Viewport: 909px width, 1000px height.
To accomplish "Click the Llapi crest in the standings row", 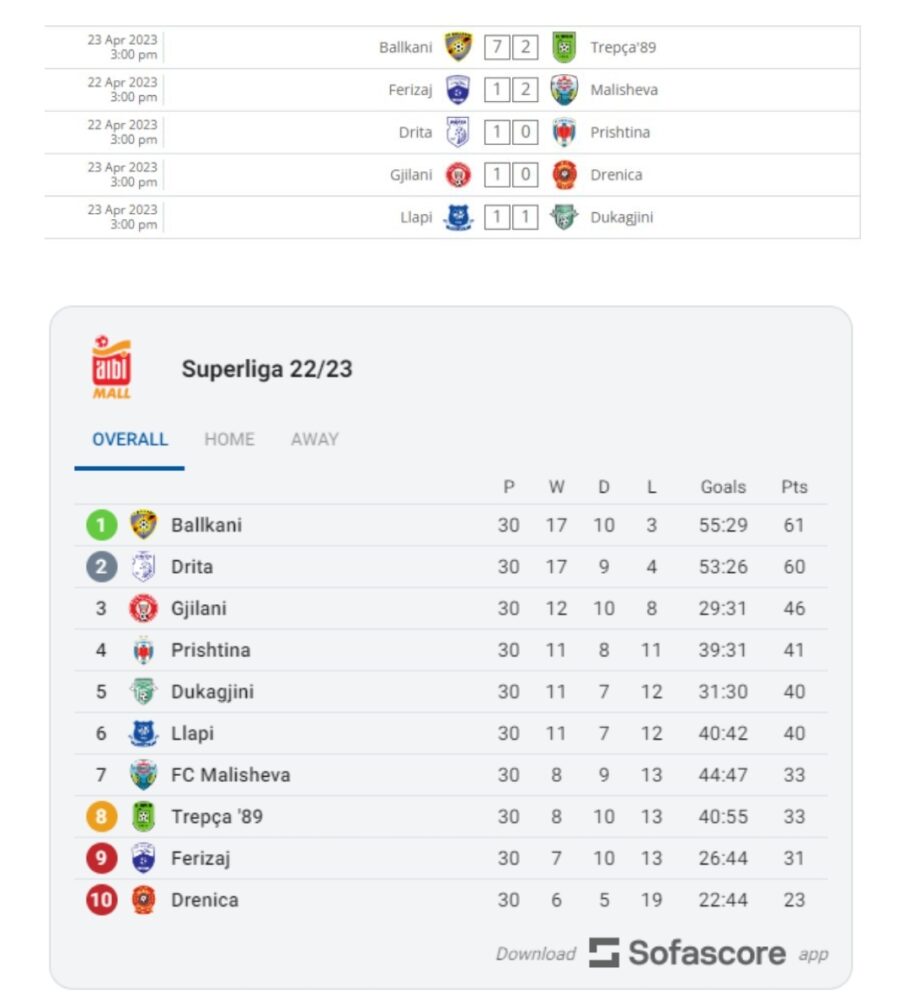I will [144, 733].
